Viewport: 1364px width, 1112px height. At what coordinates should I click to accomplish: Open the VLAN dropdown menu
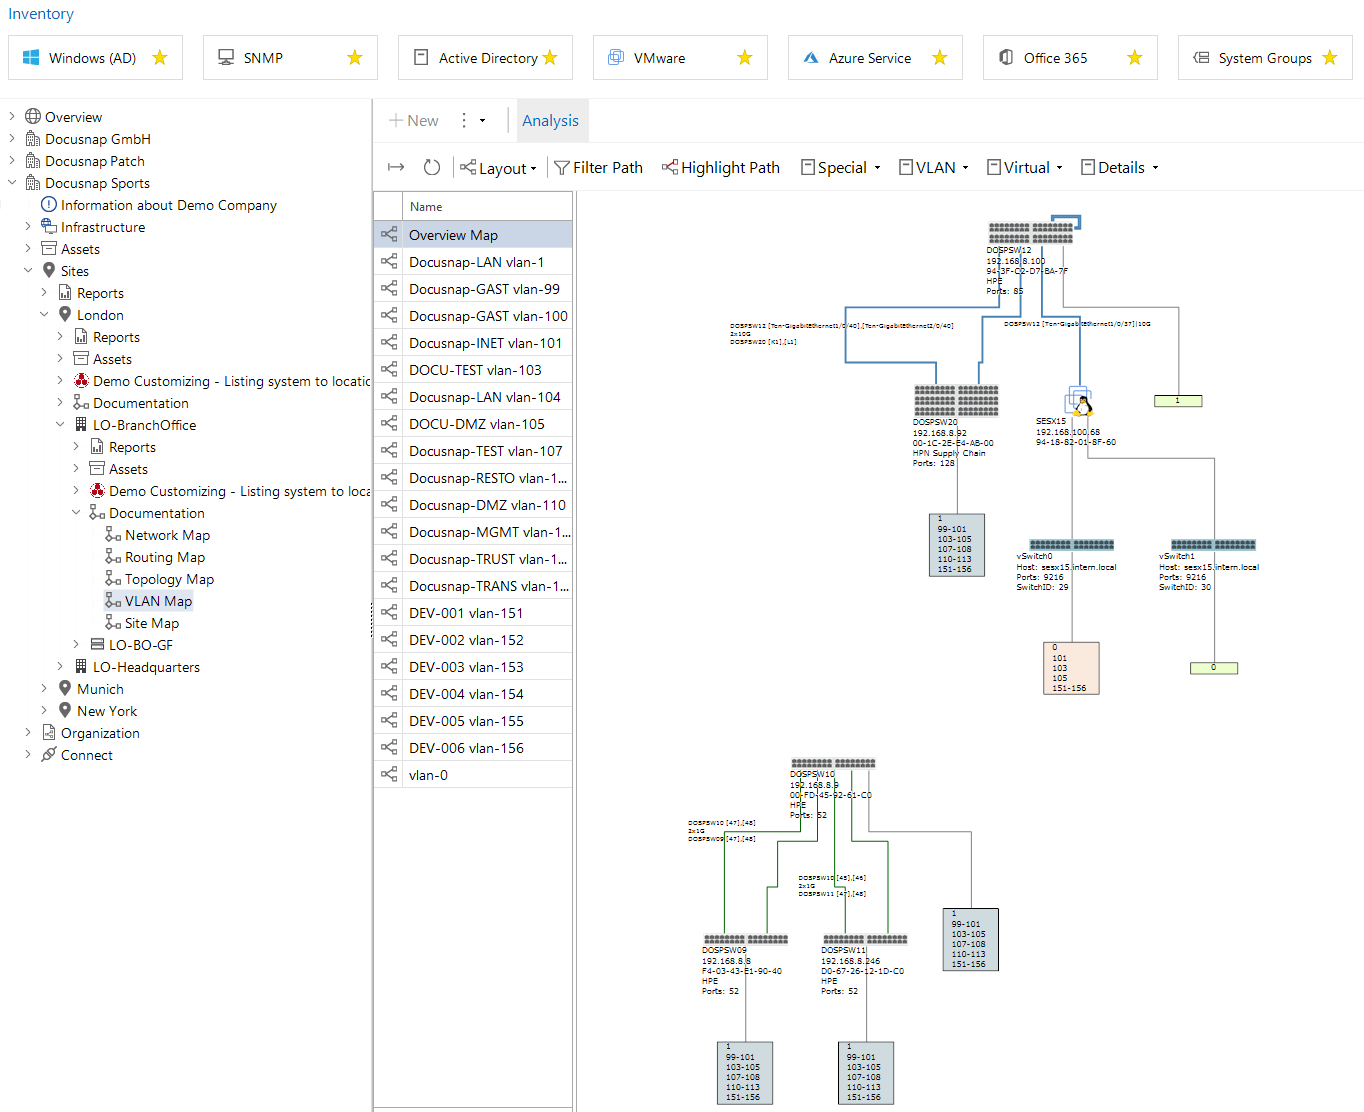pyautogui.click(x=934, y=168)
